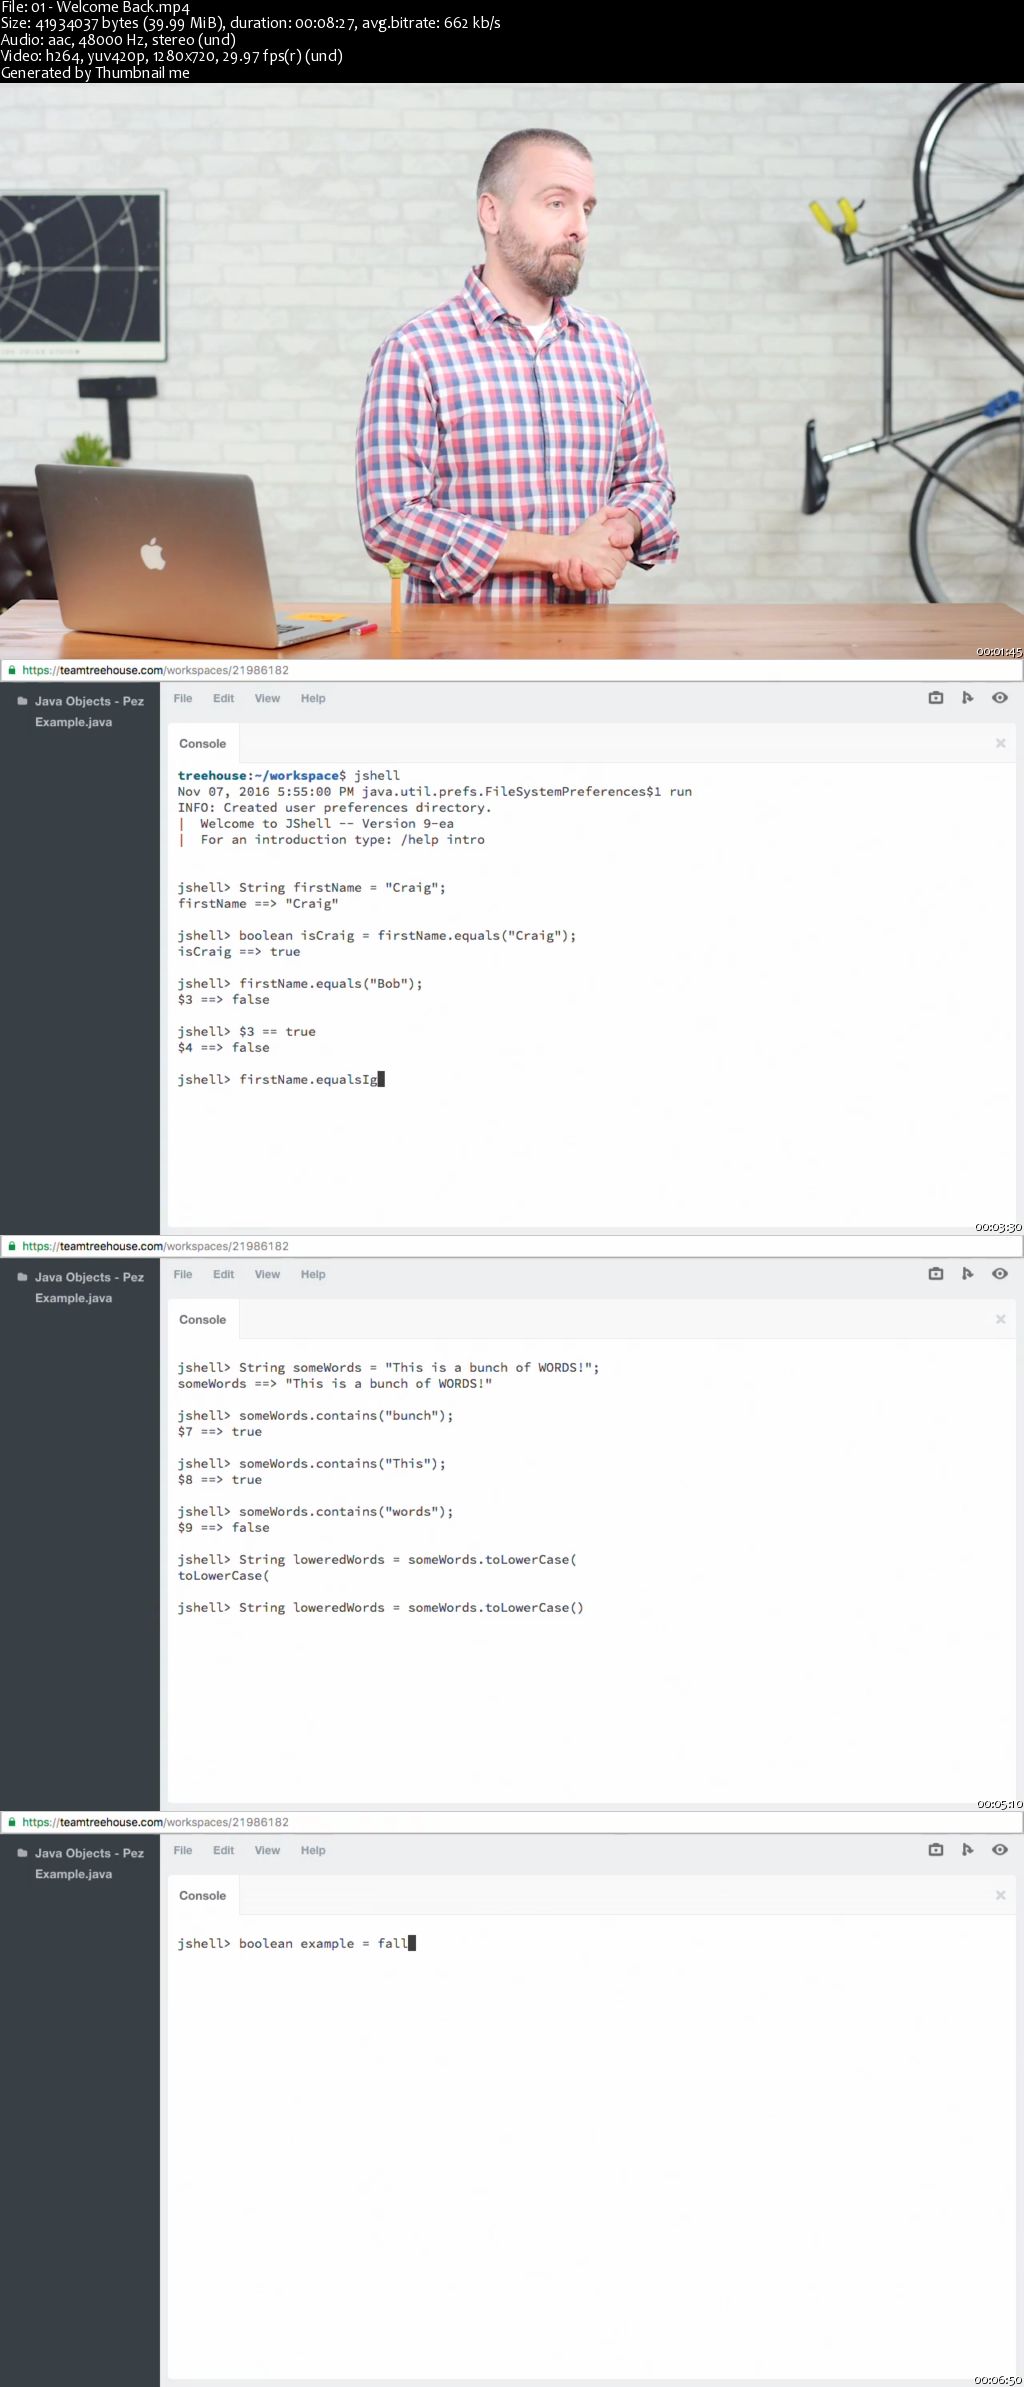Viewport: 1024px width, 2387px height.
Task: Select the Console tab in the firstName frame
Action: tap(203, 743)
